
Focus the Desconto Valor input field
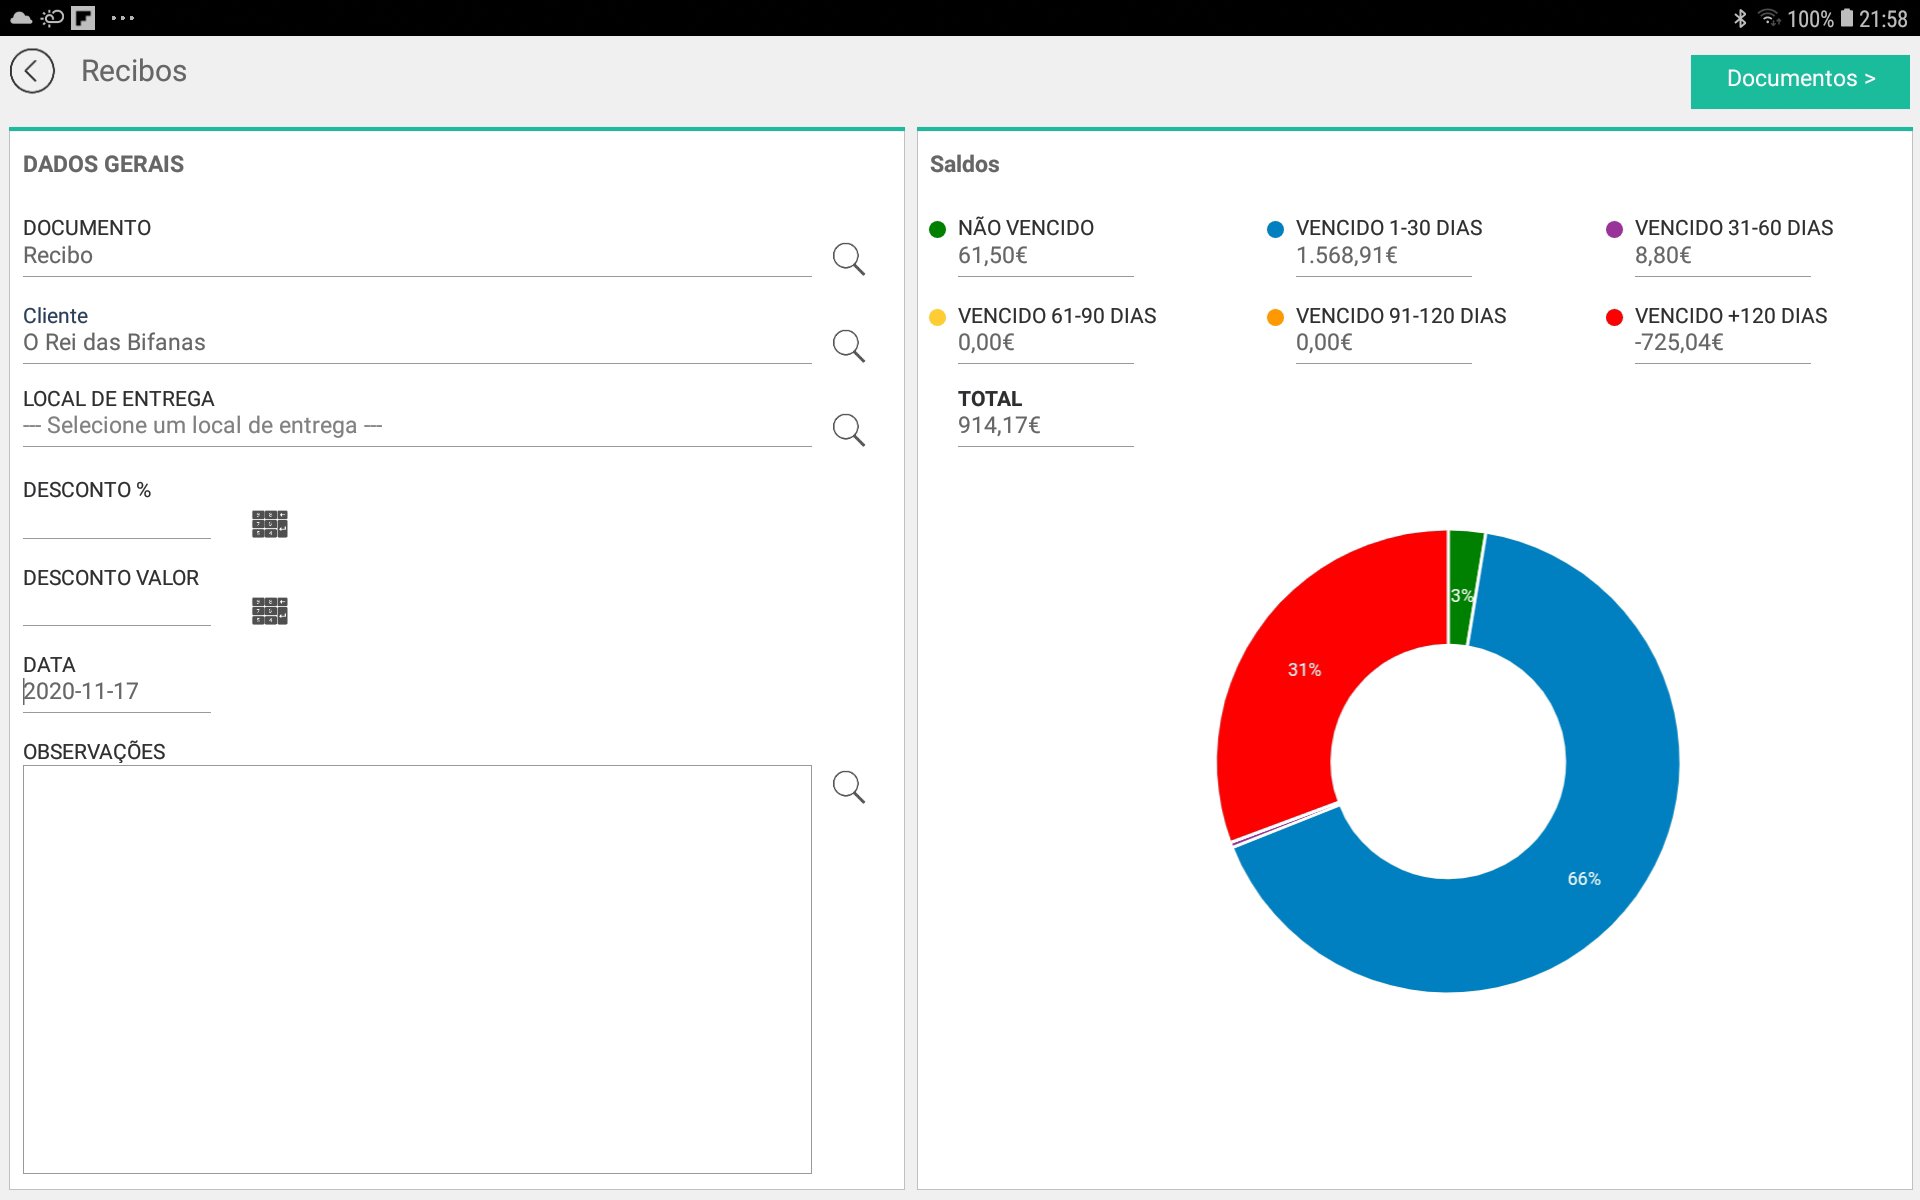coord(116,609)
